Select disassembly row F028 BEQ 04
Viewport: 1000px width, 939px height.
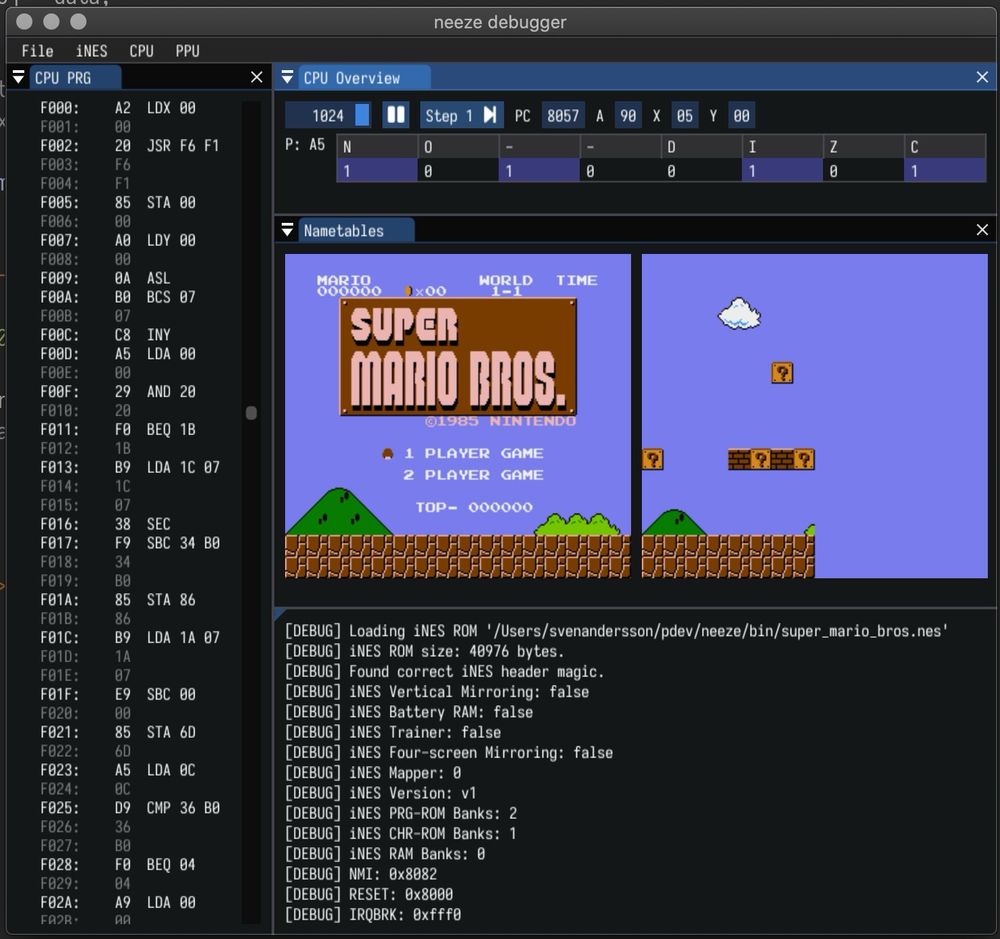[x=118, y=864]
